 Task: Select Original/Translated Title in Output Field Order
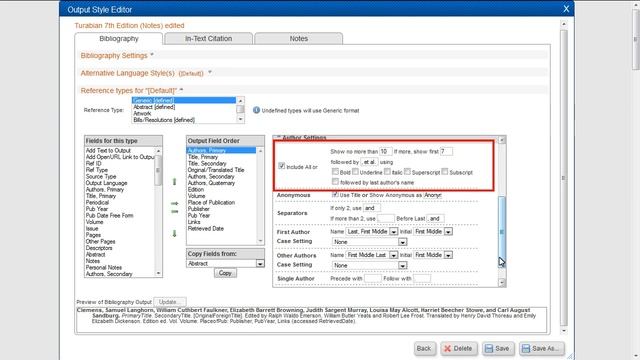[x=216, y=170]
